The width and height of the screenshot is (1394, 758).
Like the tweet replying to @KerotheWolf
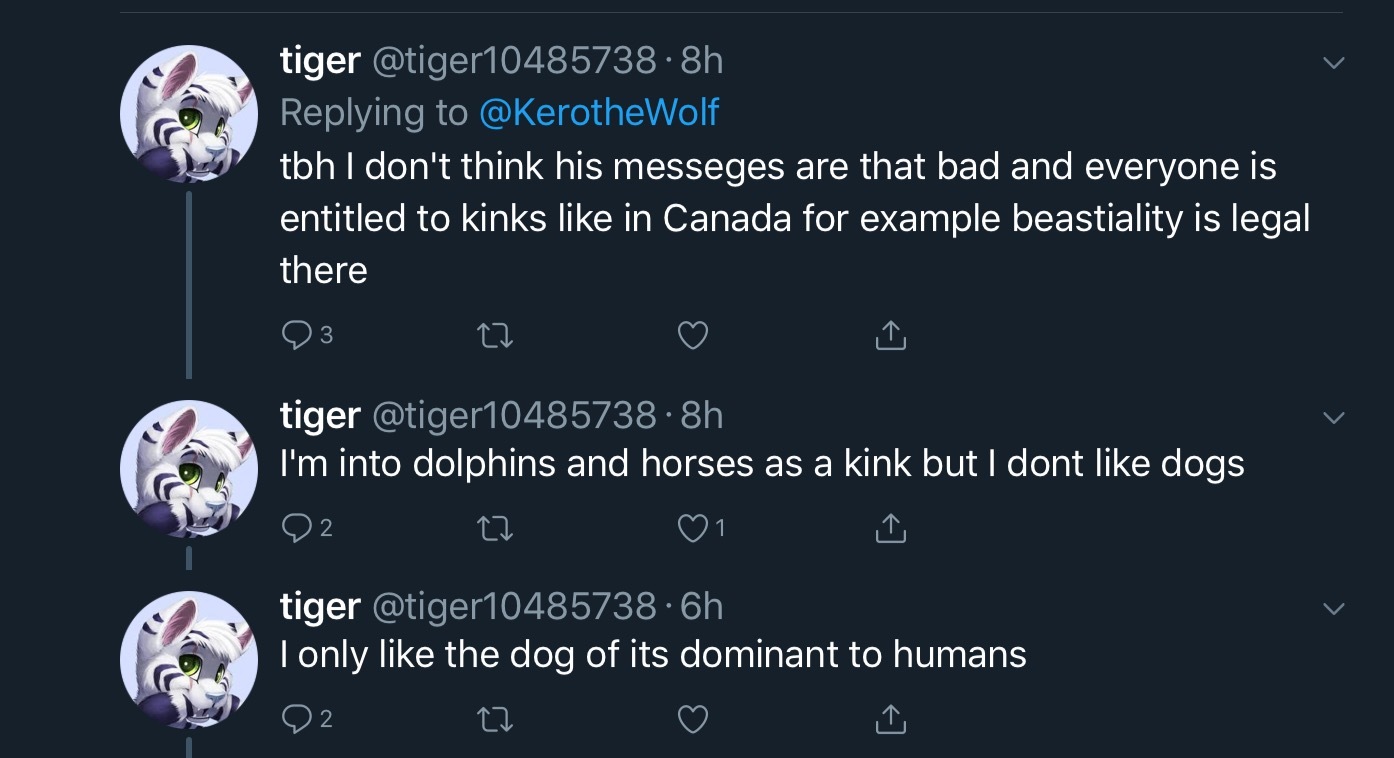[693, 336]
